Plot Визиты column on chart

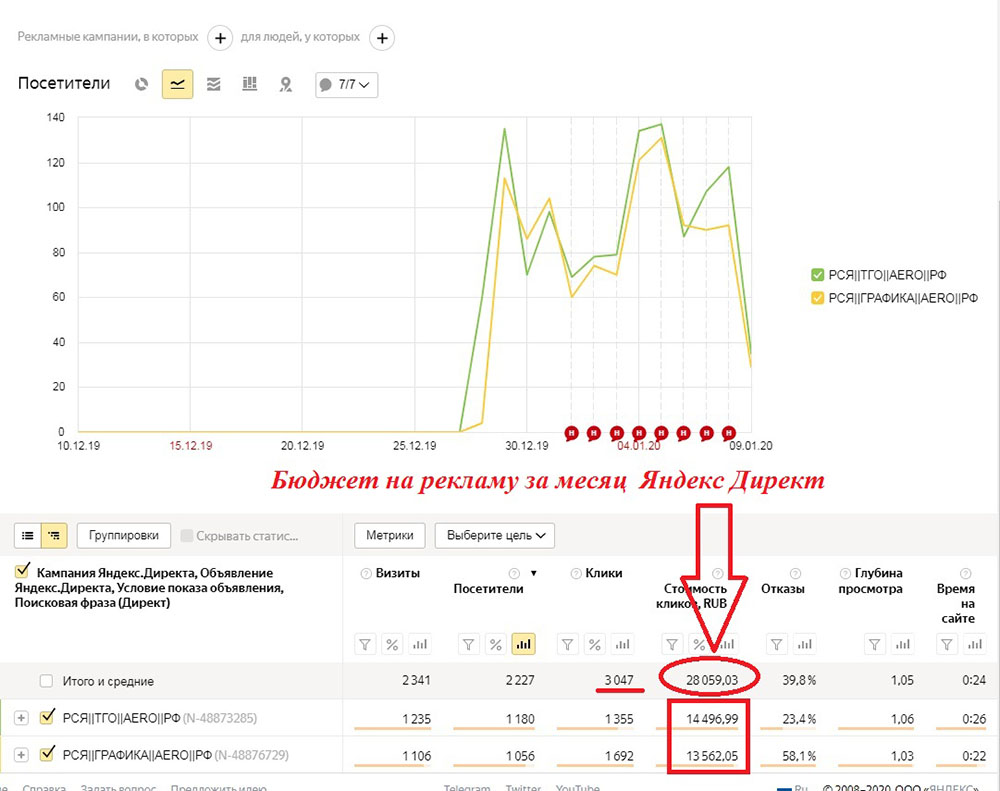420,644
